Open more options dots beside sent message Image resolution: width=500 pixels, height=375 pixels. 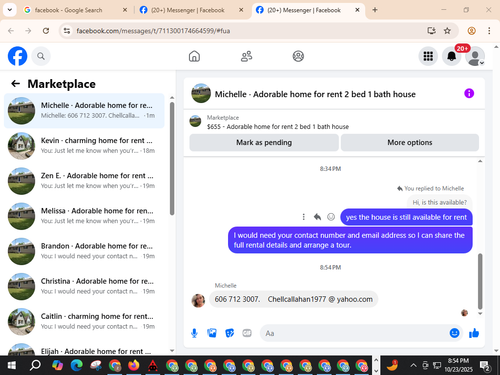coord(303,217)
